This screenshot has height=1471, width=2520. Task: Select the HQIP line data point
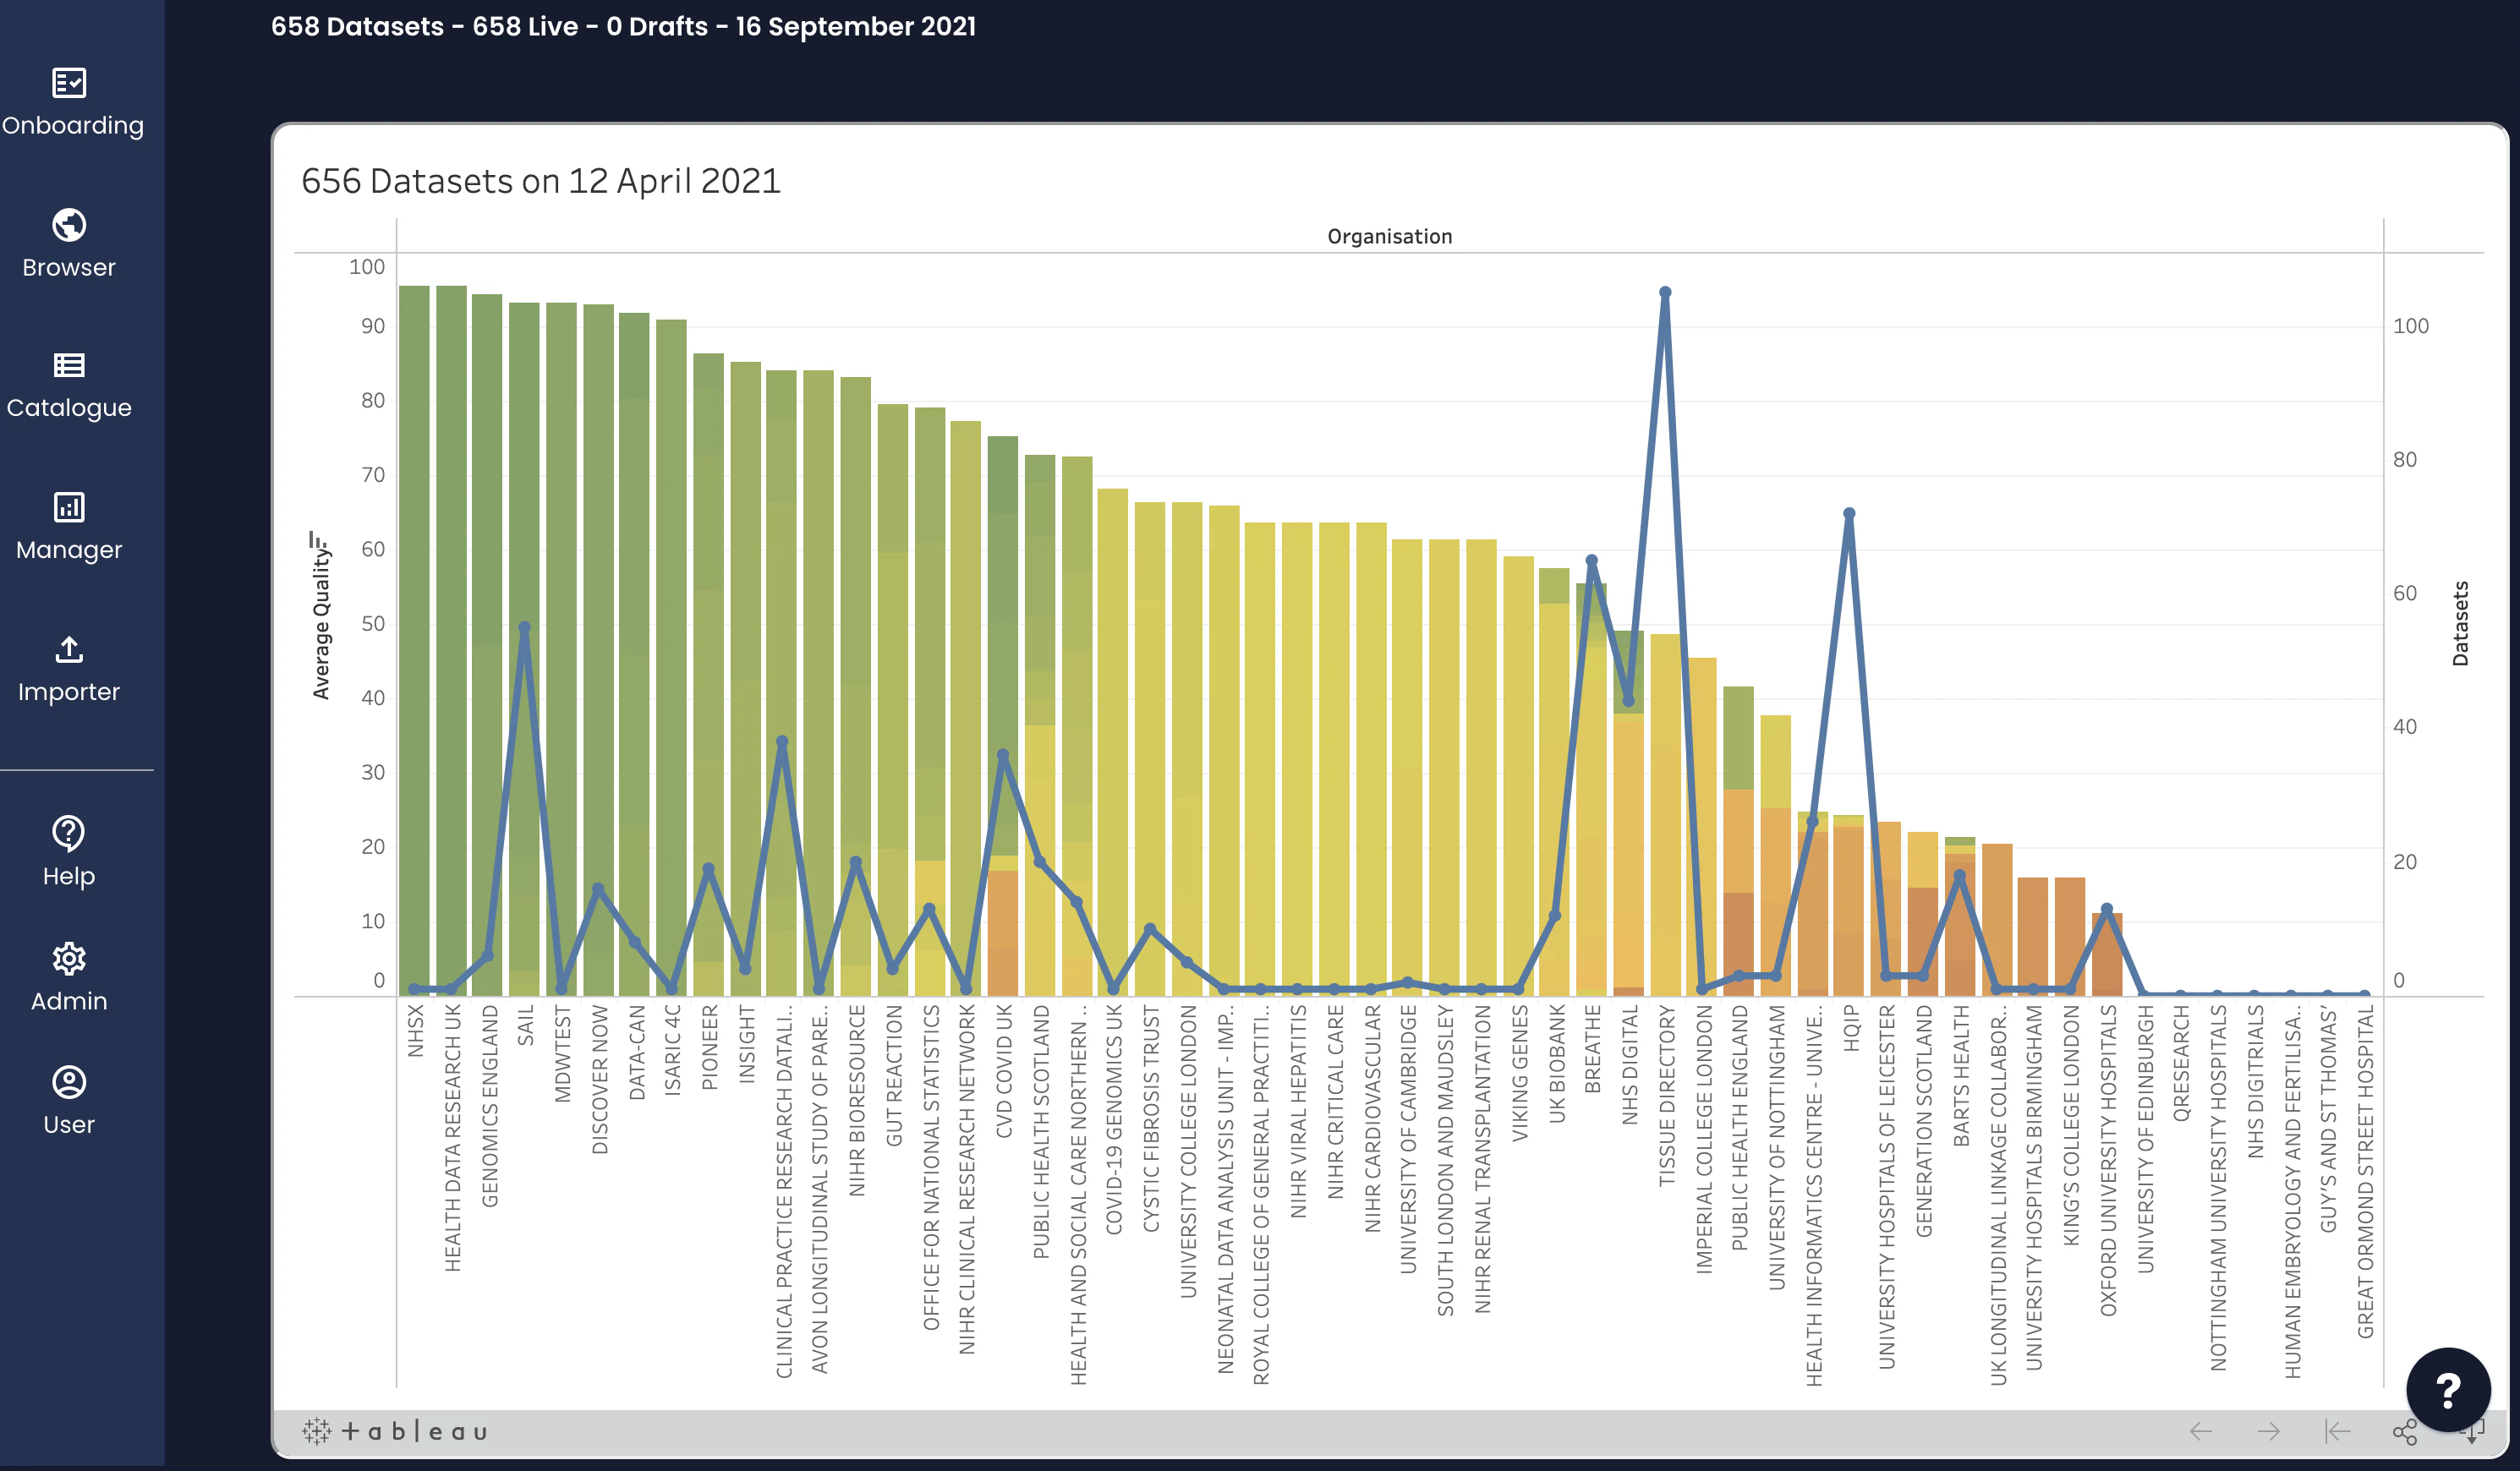(1848, 514)
